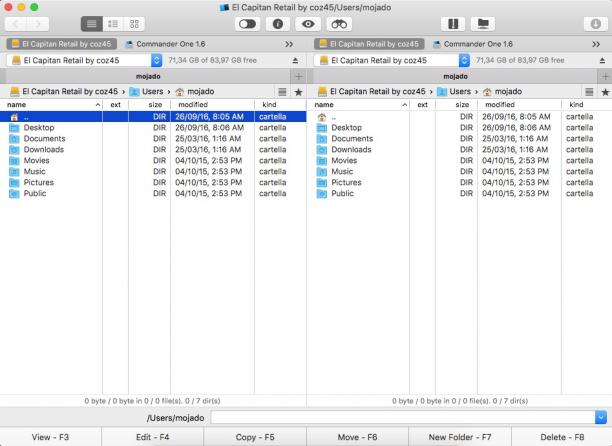Add a new tab in the right pane
Image resolution: width=612 pixels, height=446 pixels.
(x=605, y=76)
